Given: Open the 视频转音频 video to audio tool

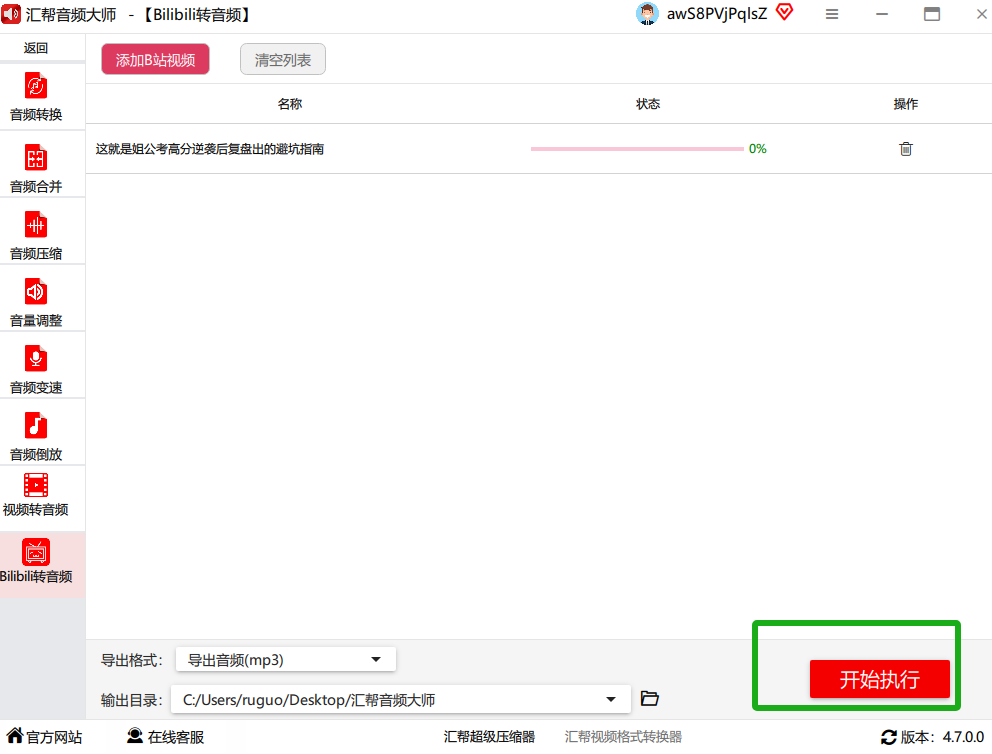Looking at the screenshot, I should pyautogui.click(x=36, y=497).
